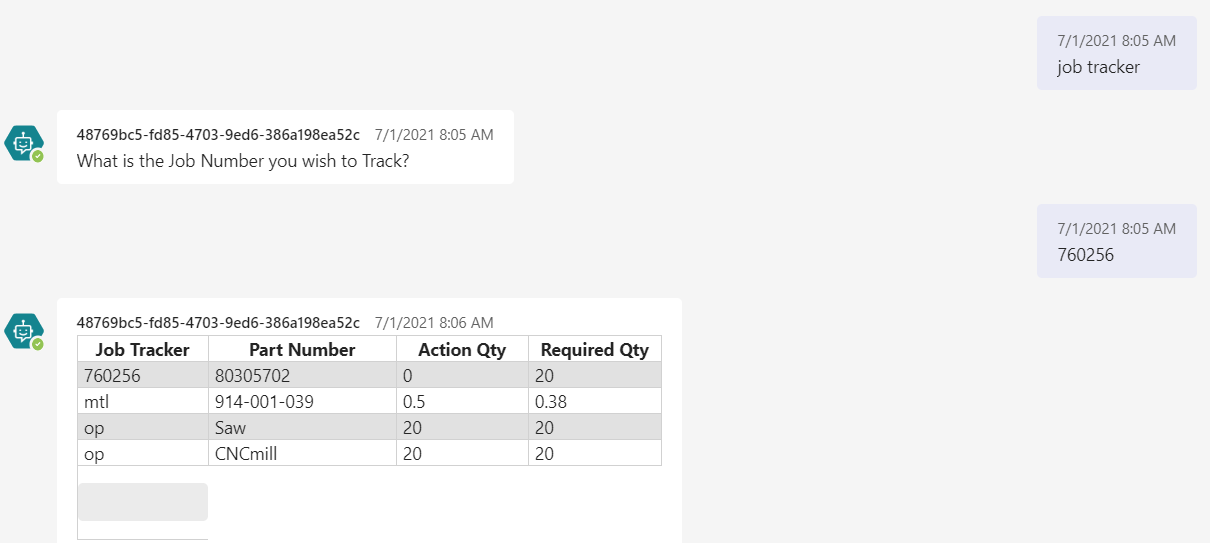This screenshot has height=543, width=1210.
Task: Click the bot avatar beside the results table
Action: (x=23, y=330)
